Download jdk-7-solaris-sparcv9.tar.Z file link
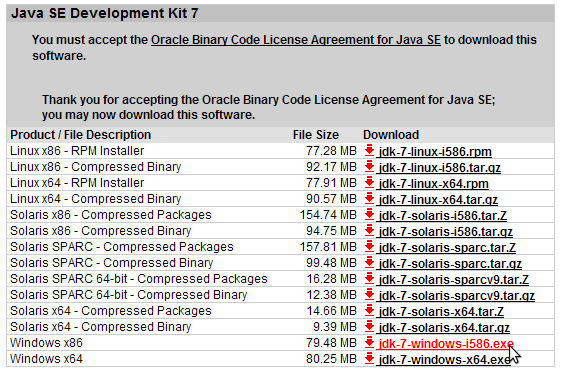This screenshot has height=374, width=561. pyautogui.click(x=454, y=280)
